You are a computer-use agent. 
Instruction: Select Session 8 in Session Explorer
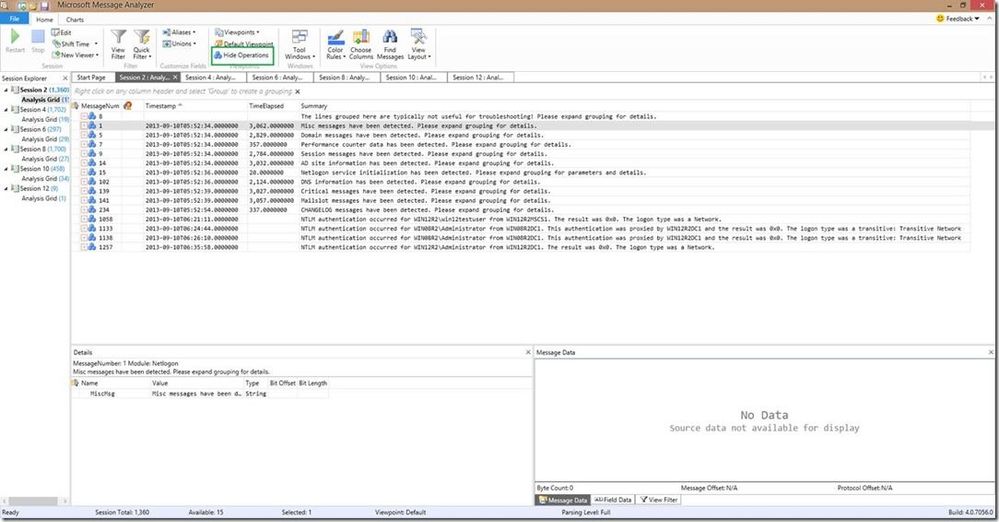[39, 149]
